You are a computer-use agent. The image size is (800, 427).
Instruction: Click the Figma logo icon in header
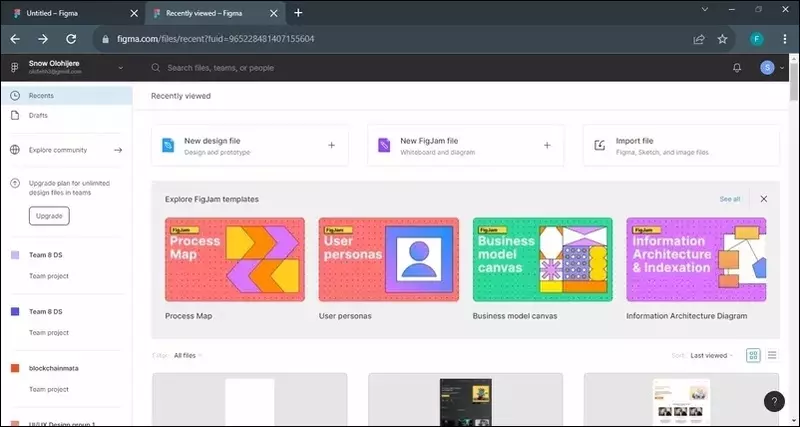pyautogui.click(x=15, y=67)
